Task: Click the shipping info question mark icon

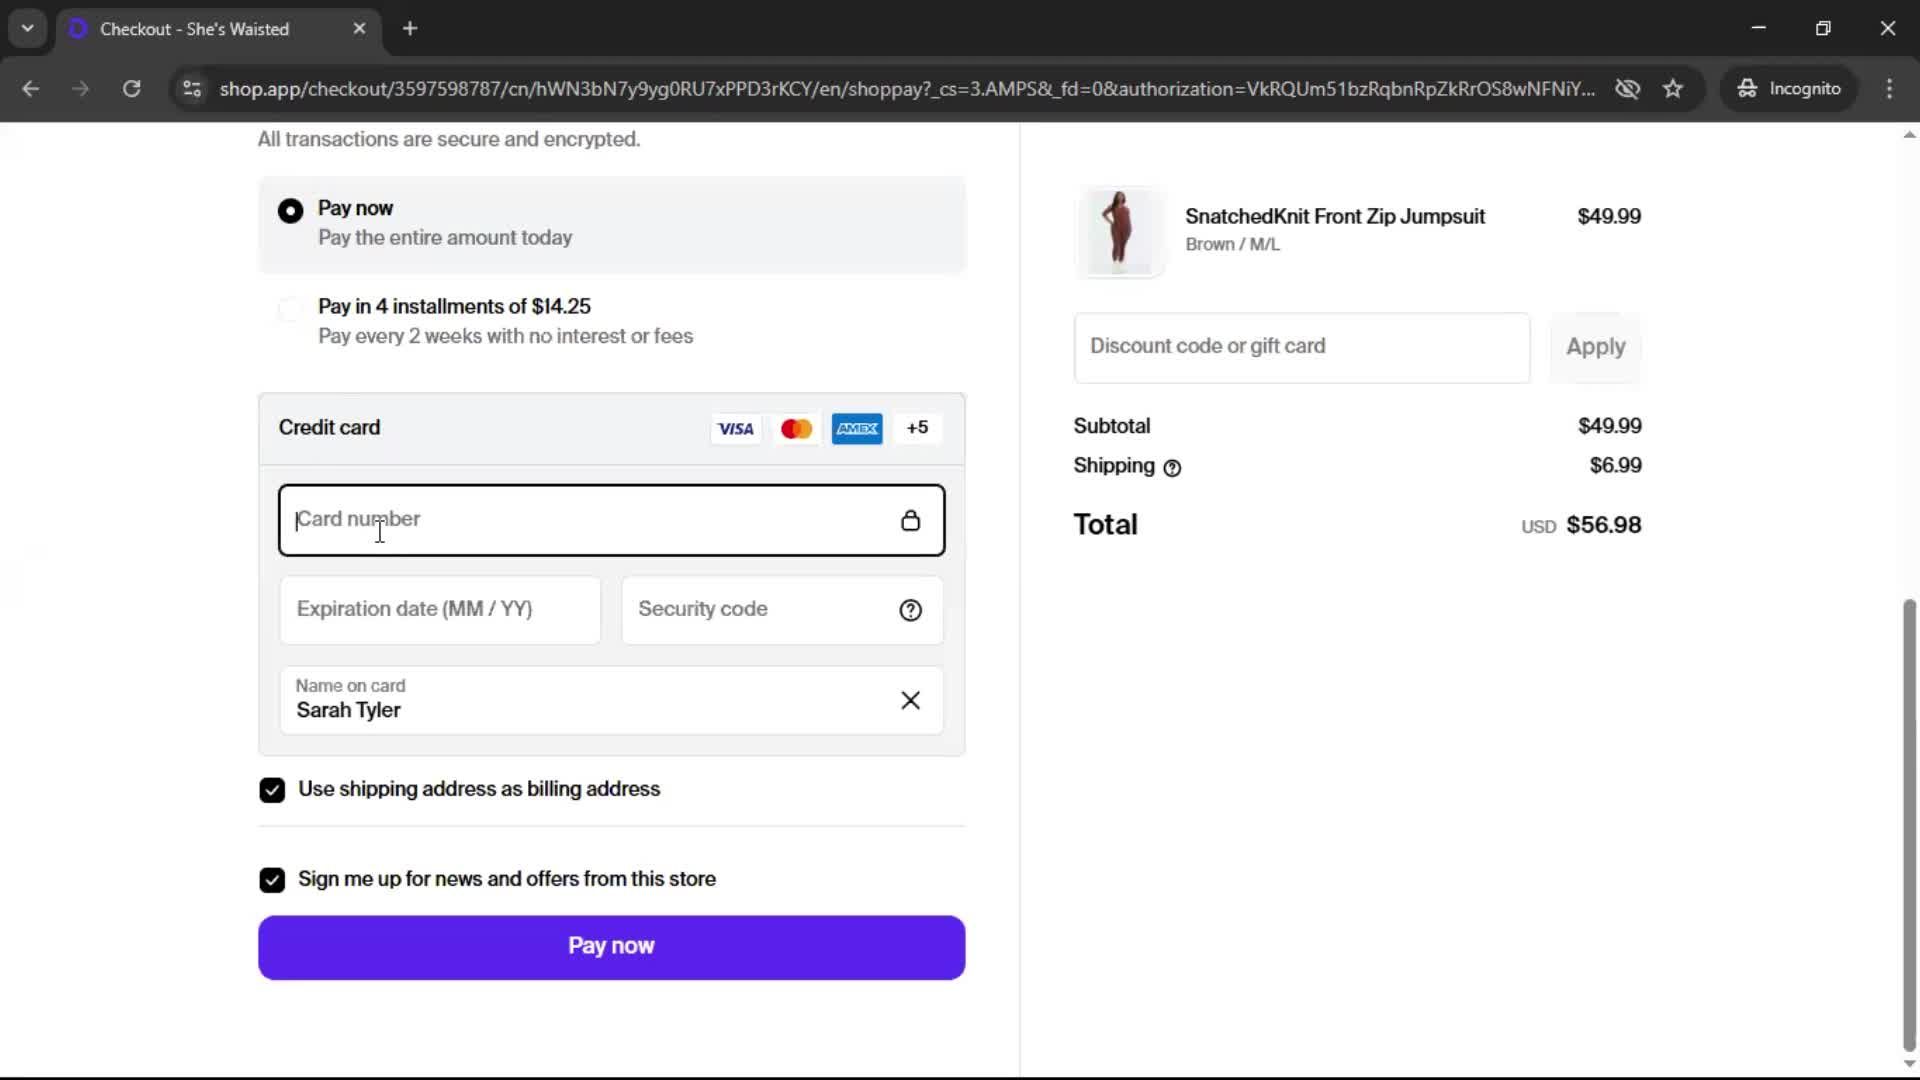Action: [x=1172, y=467]
